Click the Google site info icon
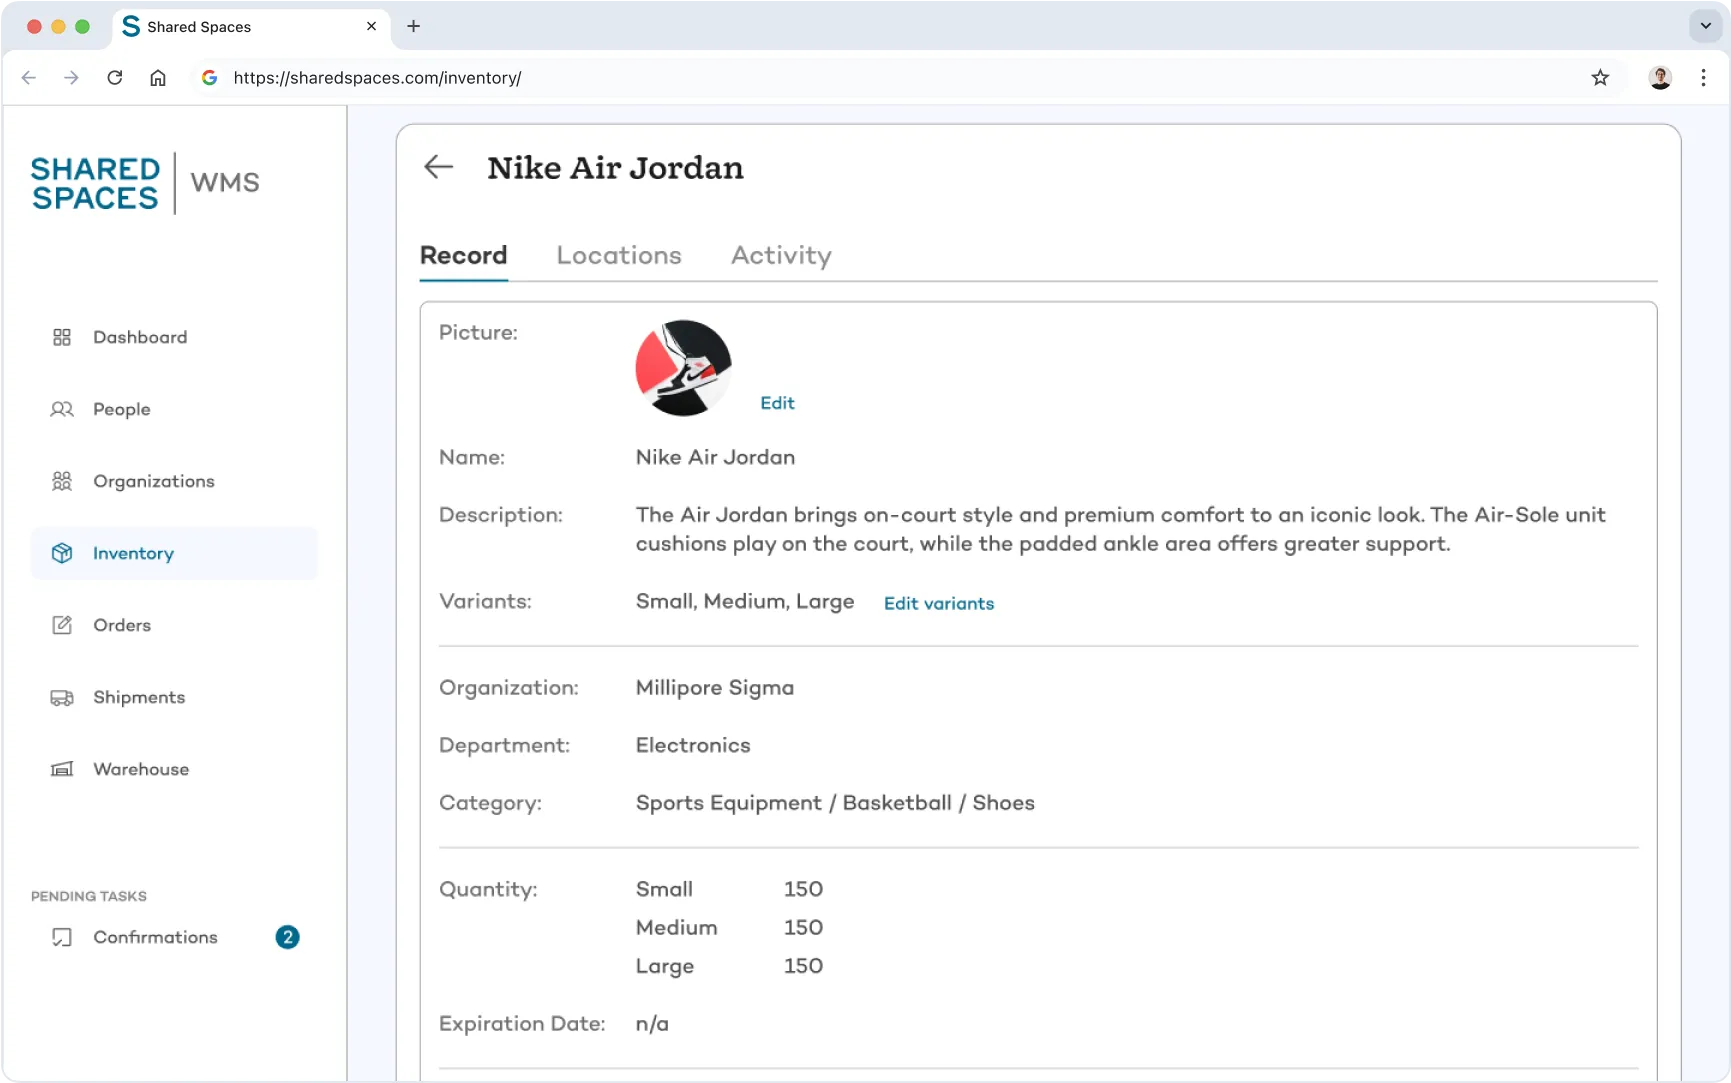 pyautogui.click(x=209, y=78)
